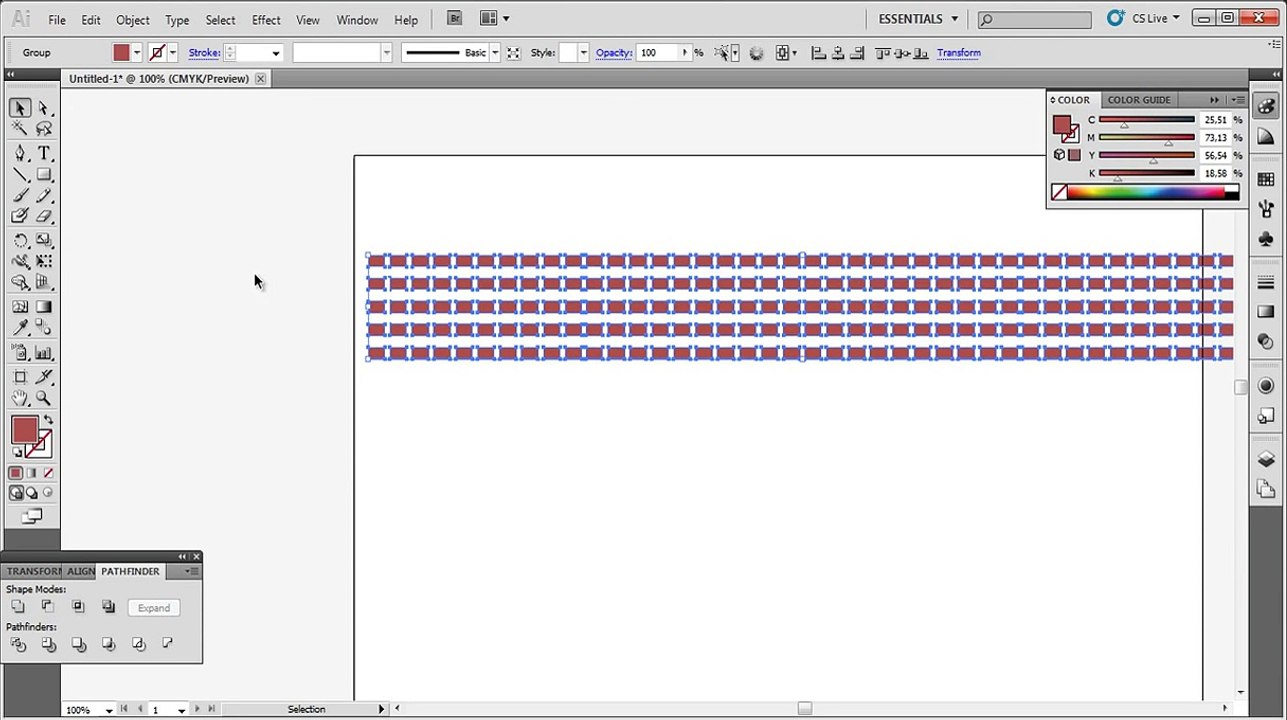Open the Object menu
This screenshot has height=720, width=1287.
[x=132, y=20]
